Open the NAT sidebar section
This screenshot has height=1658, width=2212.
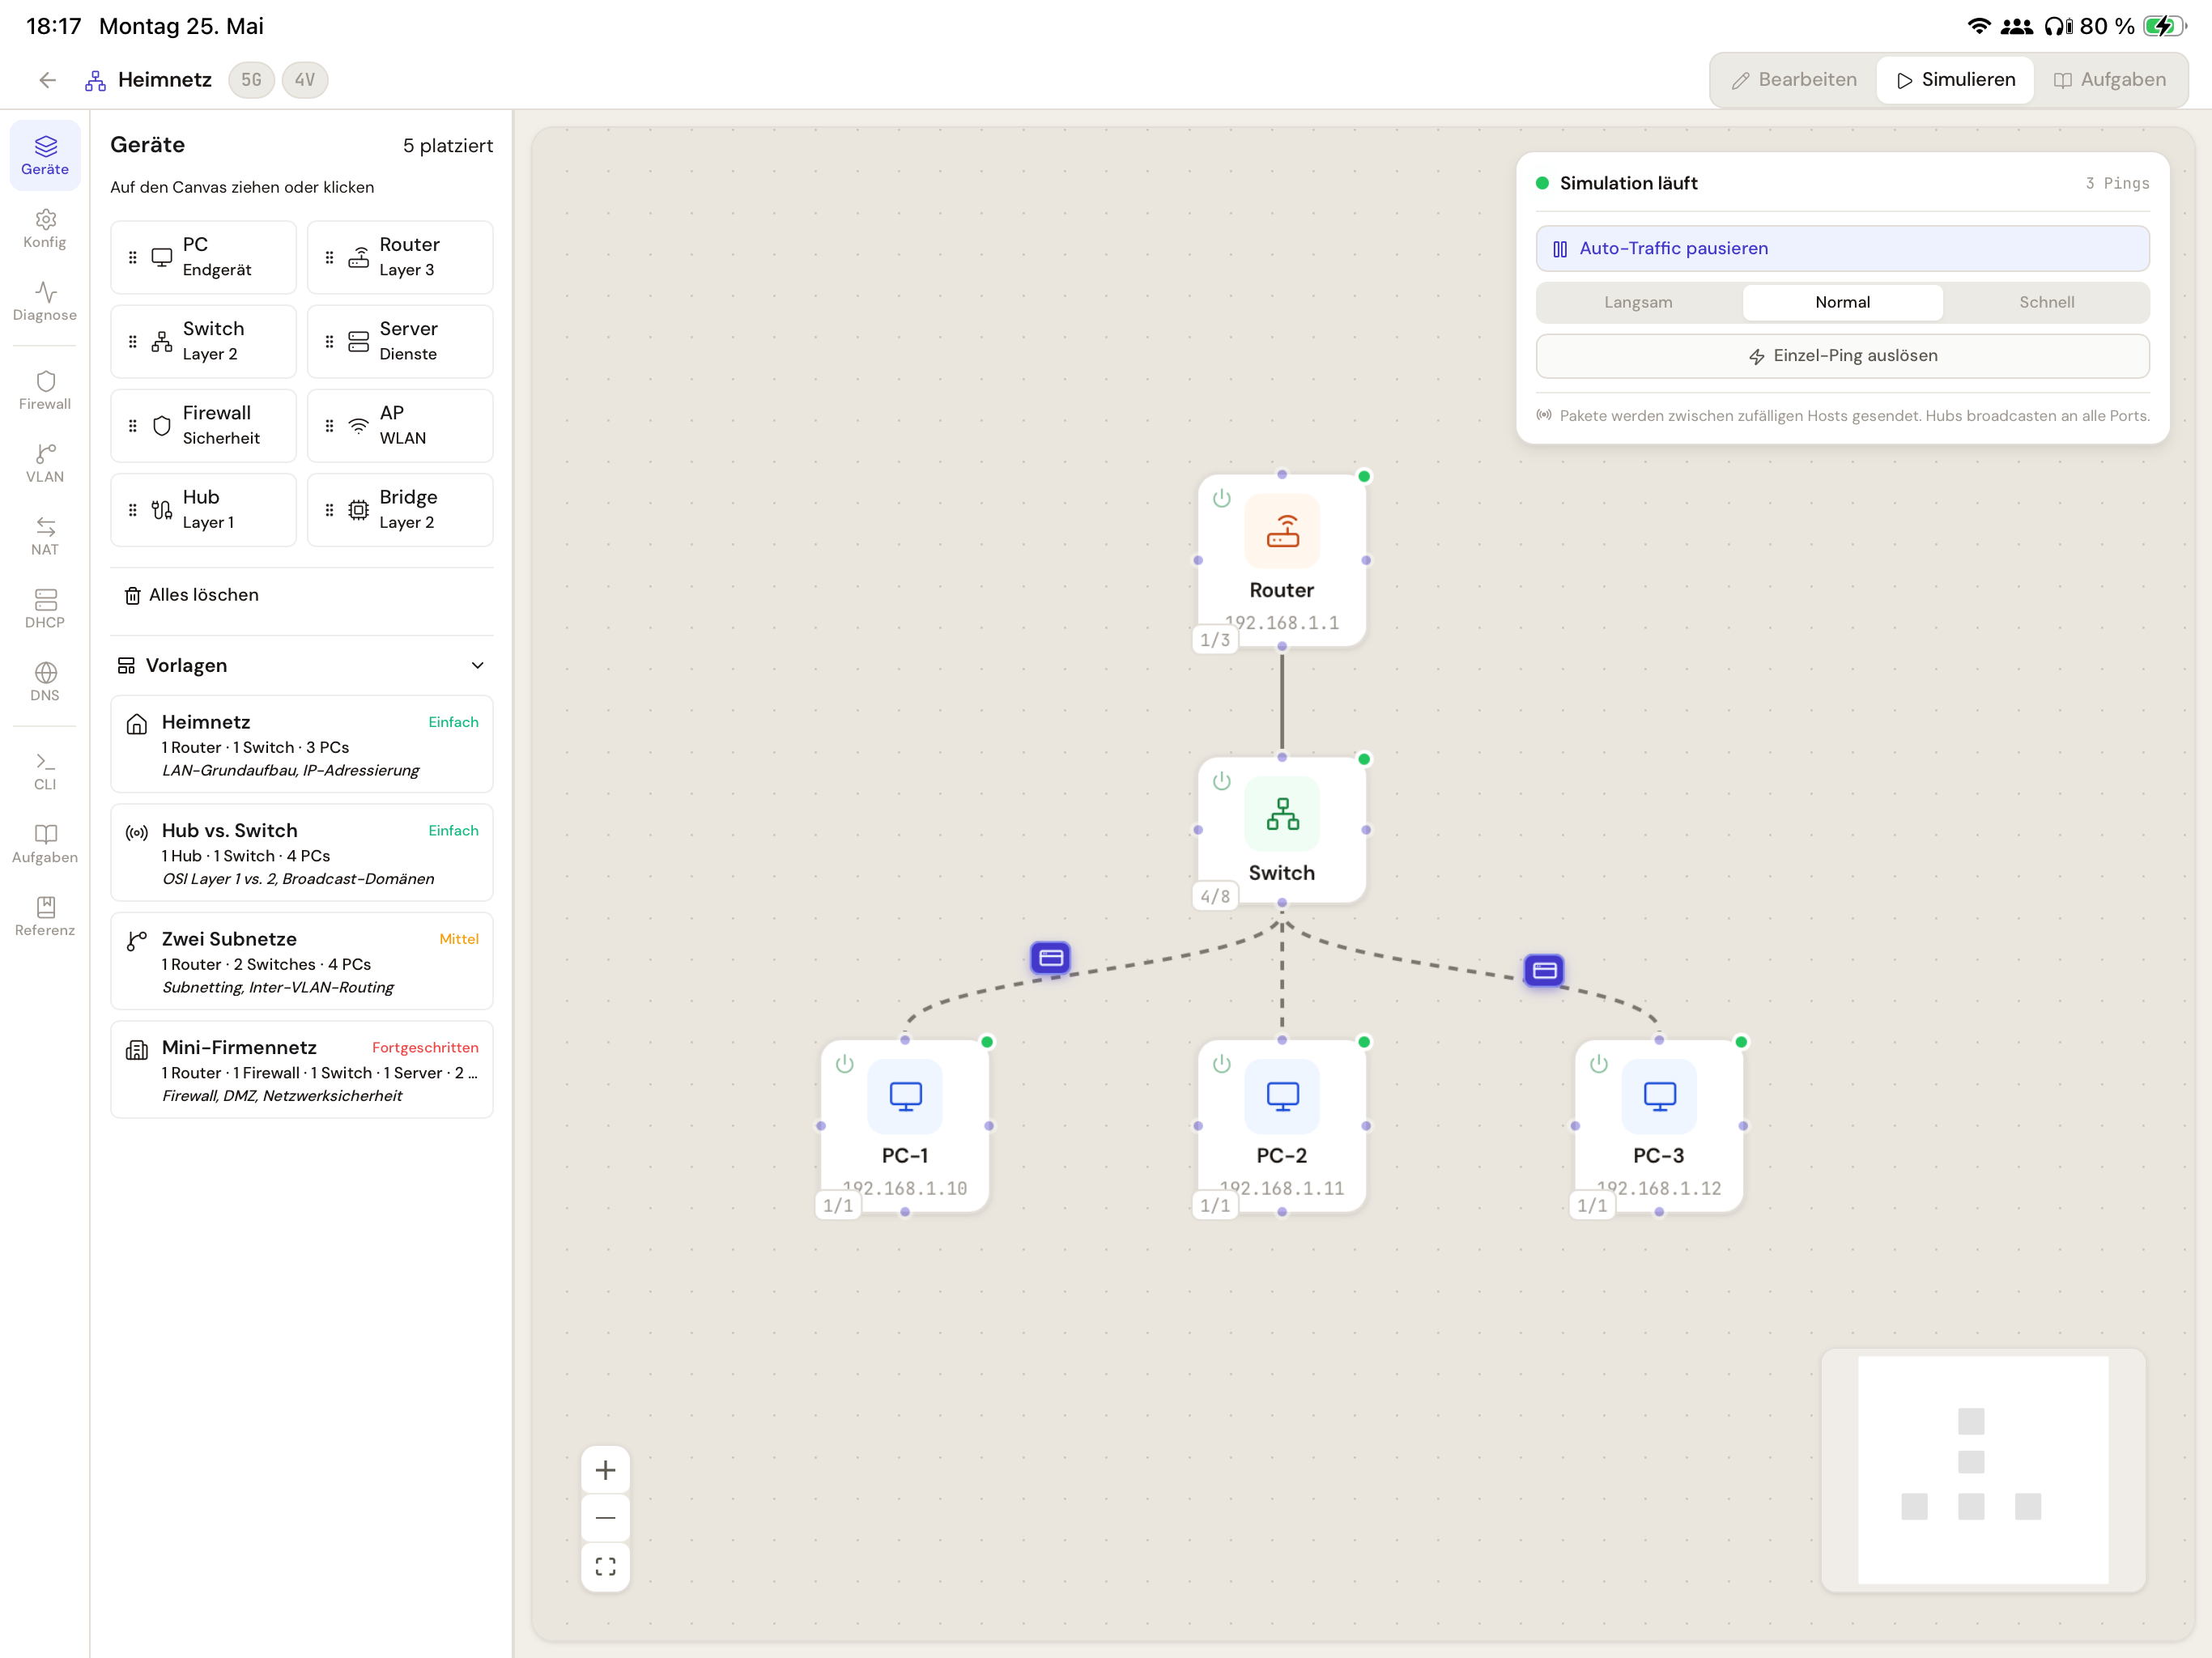45,537
